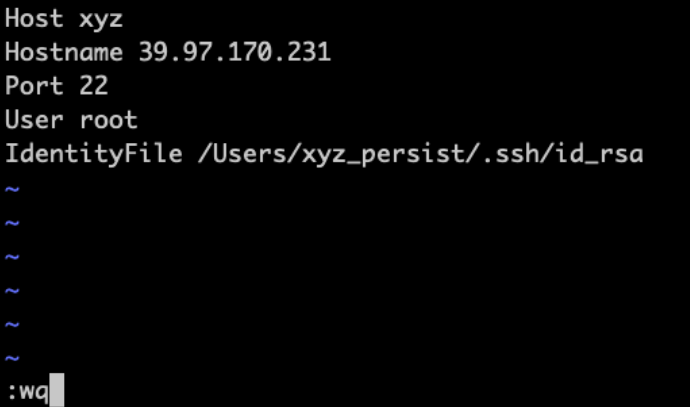Viewport: 690px width, 407px height.
Task: Click the second tilde empty-line marker
Action: 12,224
